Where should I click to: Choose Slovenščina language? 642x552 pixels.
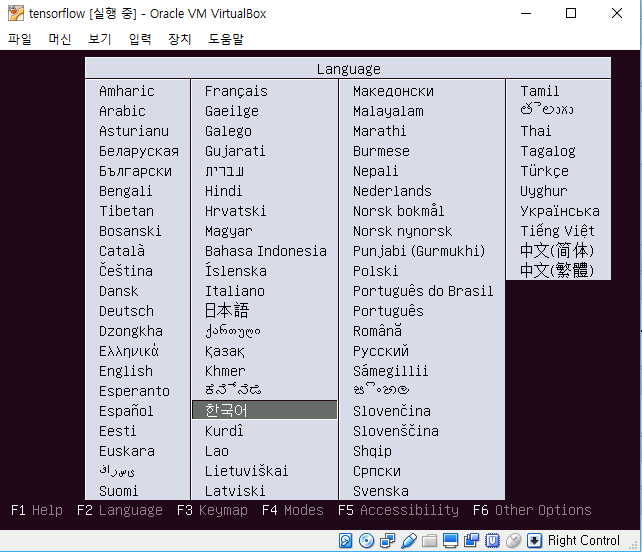click(x=396, y=431)
